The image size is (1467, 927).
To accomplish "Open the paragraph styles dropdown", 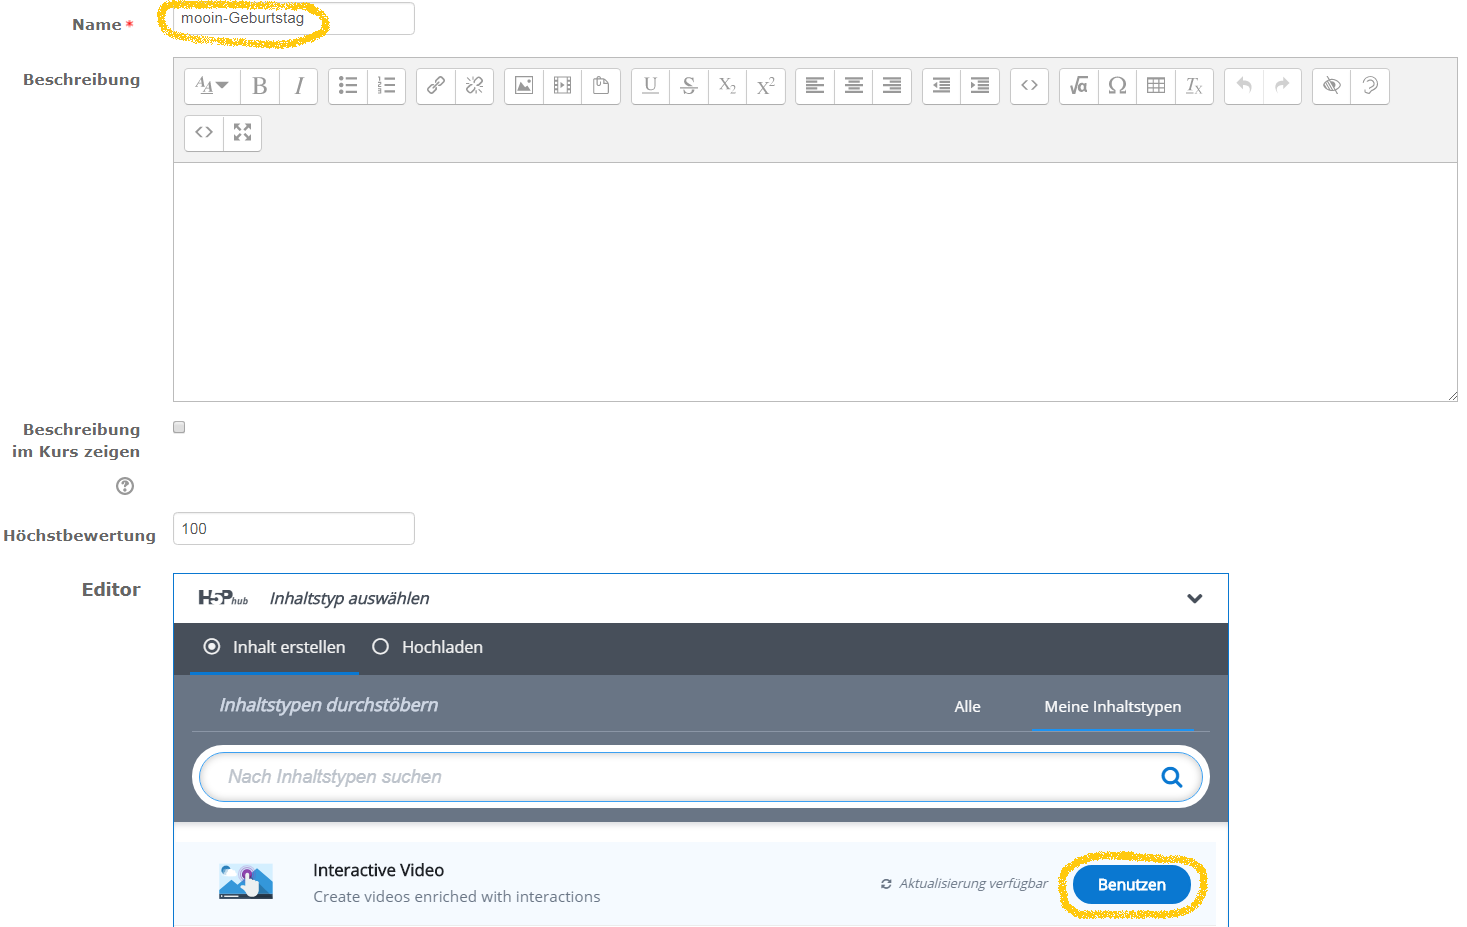I will coord(211,86).
